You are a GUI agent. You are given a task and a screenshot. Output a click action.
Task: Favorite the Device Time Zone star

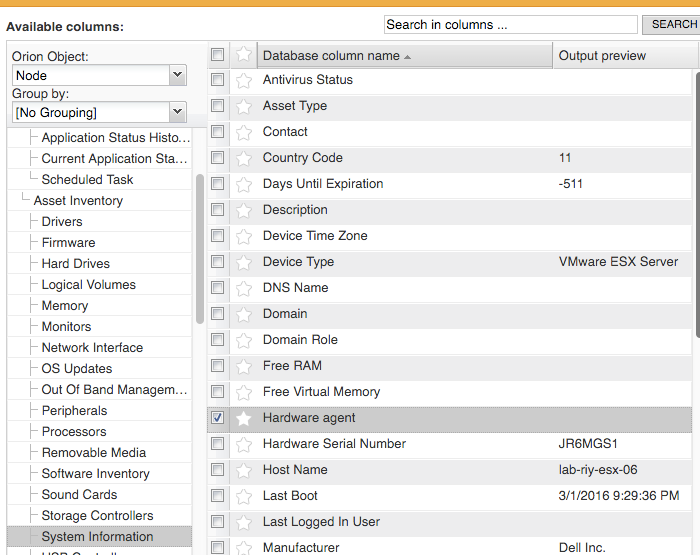tap(244, 236)
